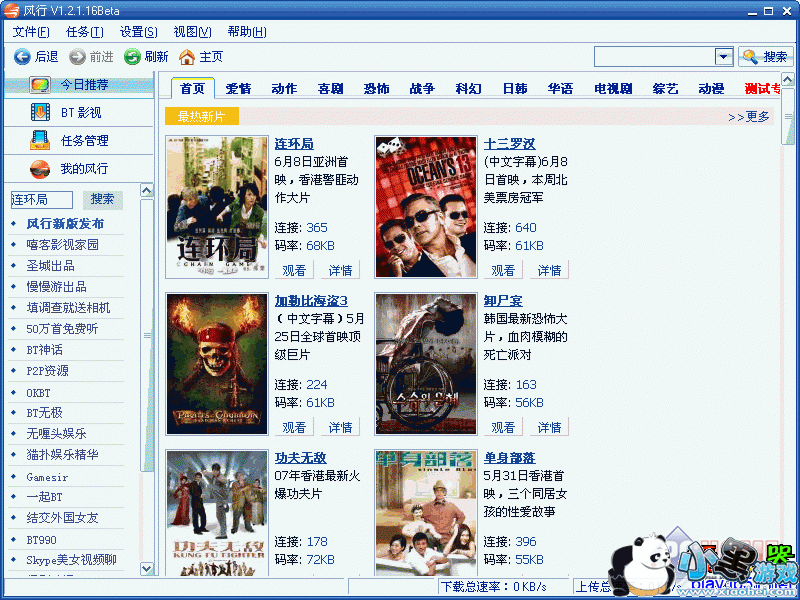Screen dimensions: 800x600
Task: Refresh page via the green 刷新 icon
Action: [132, 57]
